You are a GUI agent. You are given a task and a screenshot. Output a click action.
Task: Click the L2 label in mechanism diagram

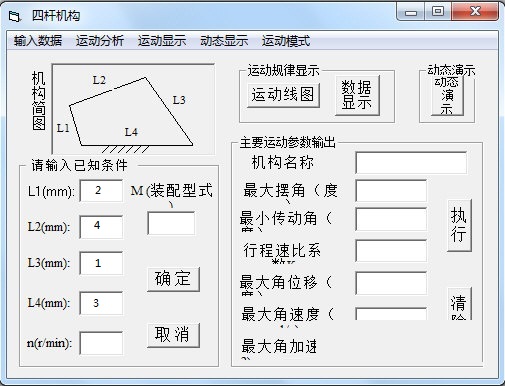(99, 80)
